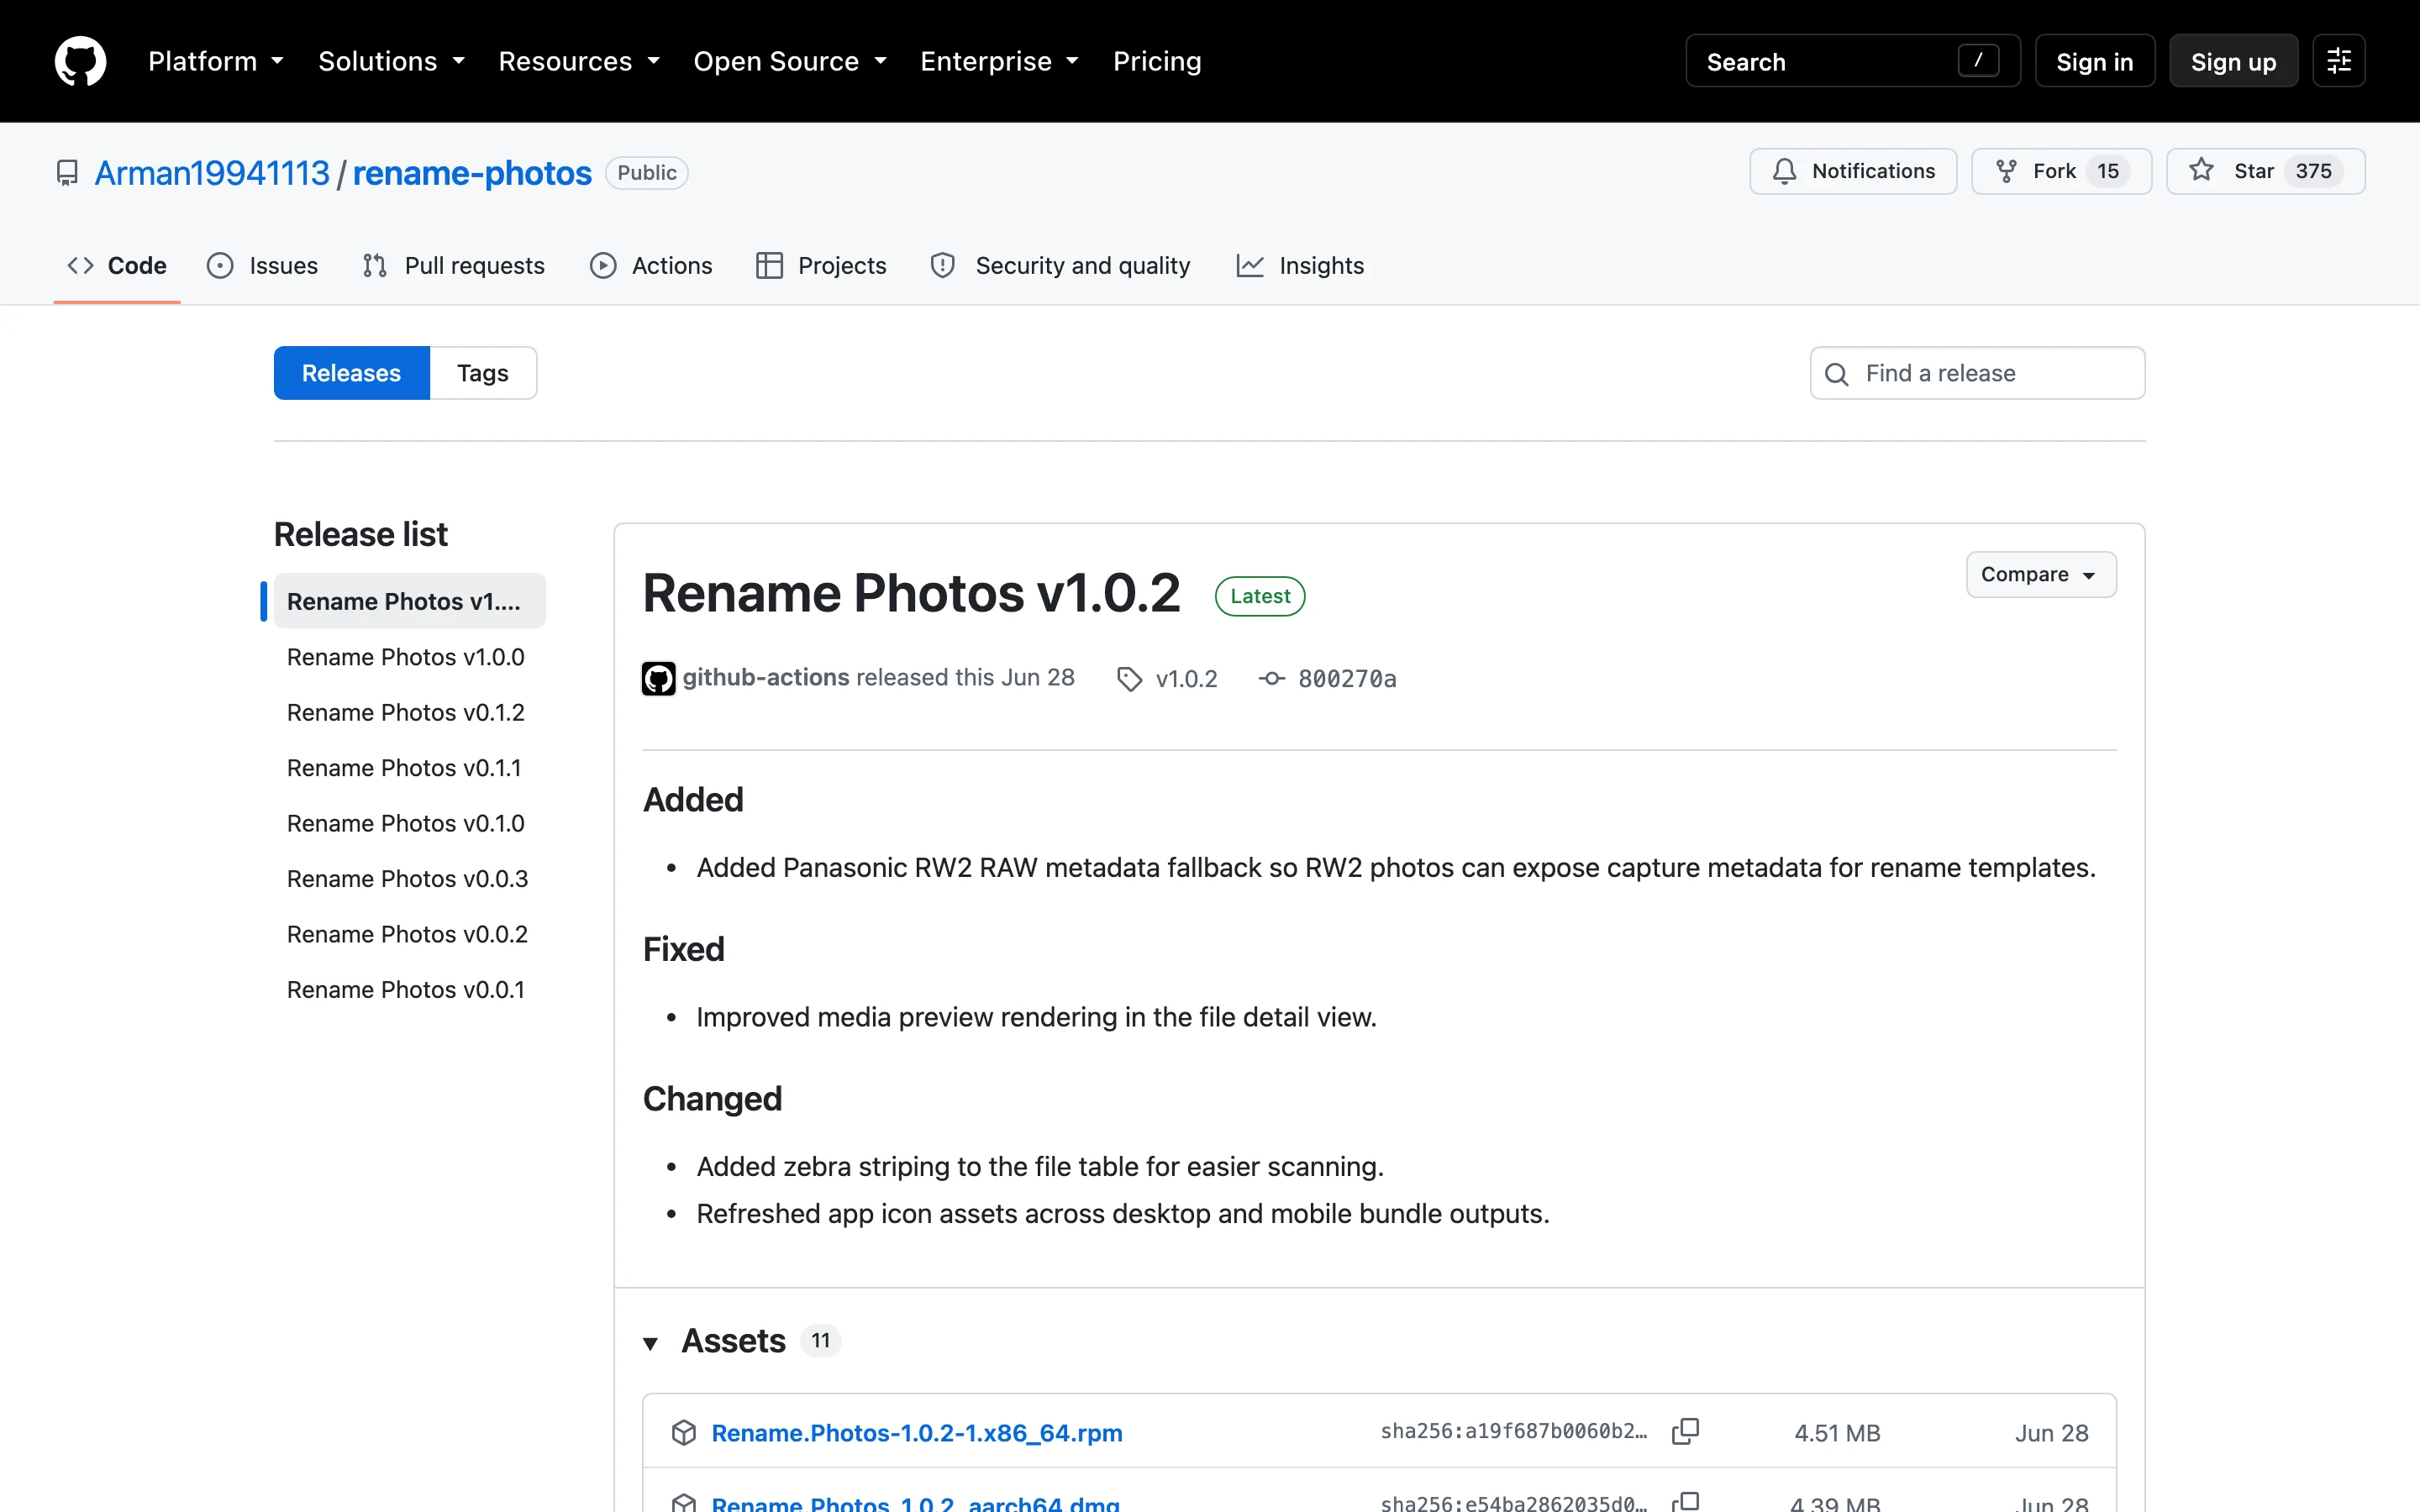This screenshot has width=2420, height=1512.
Task: Download Rename.Photos-1.0.2-1.x86_64.rpm
Action: point(916,1432)
